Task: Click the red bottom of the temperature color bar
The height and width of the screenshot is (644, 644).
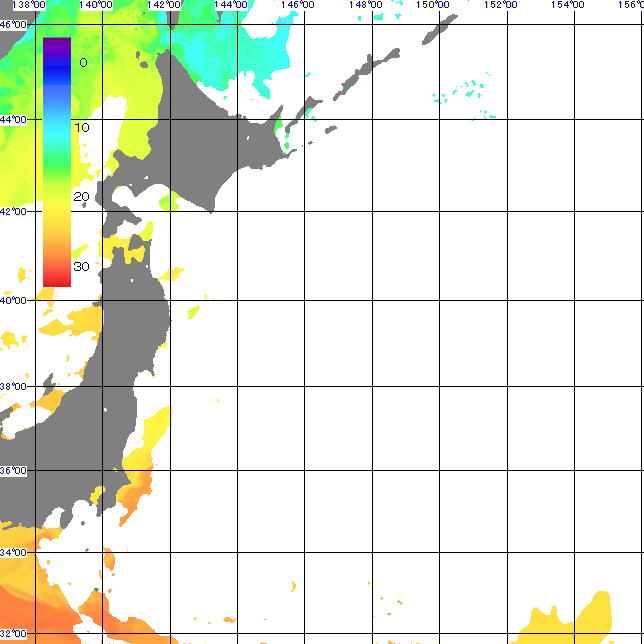Action: click(x=57, y=279)
